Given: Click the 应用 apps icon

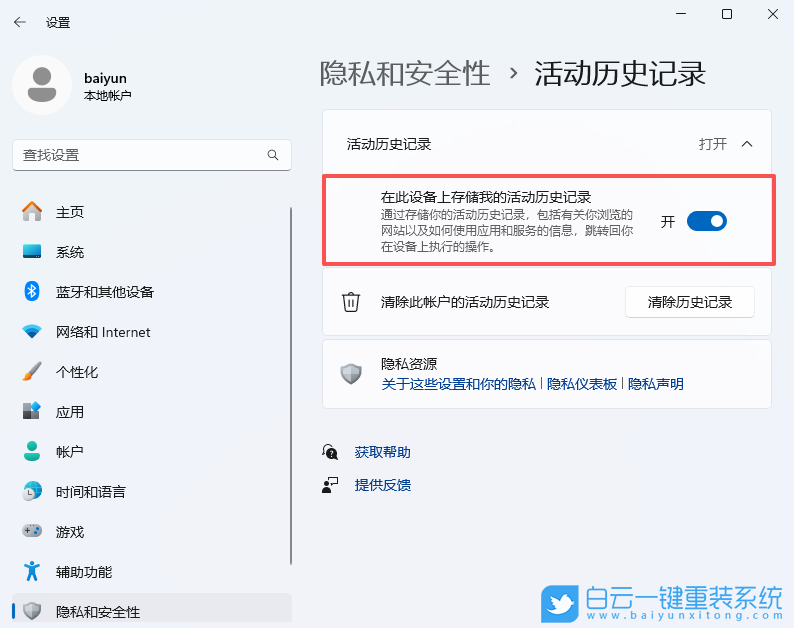Looking at the screenshot, I should tap(32, 411).
